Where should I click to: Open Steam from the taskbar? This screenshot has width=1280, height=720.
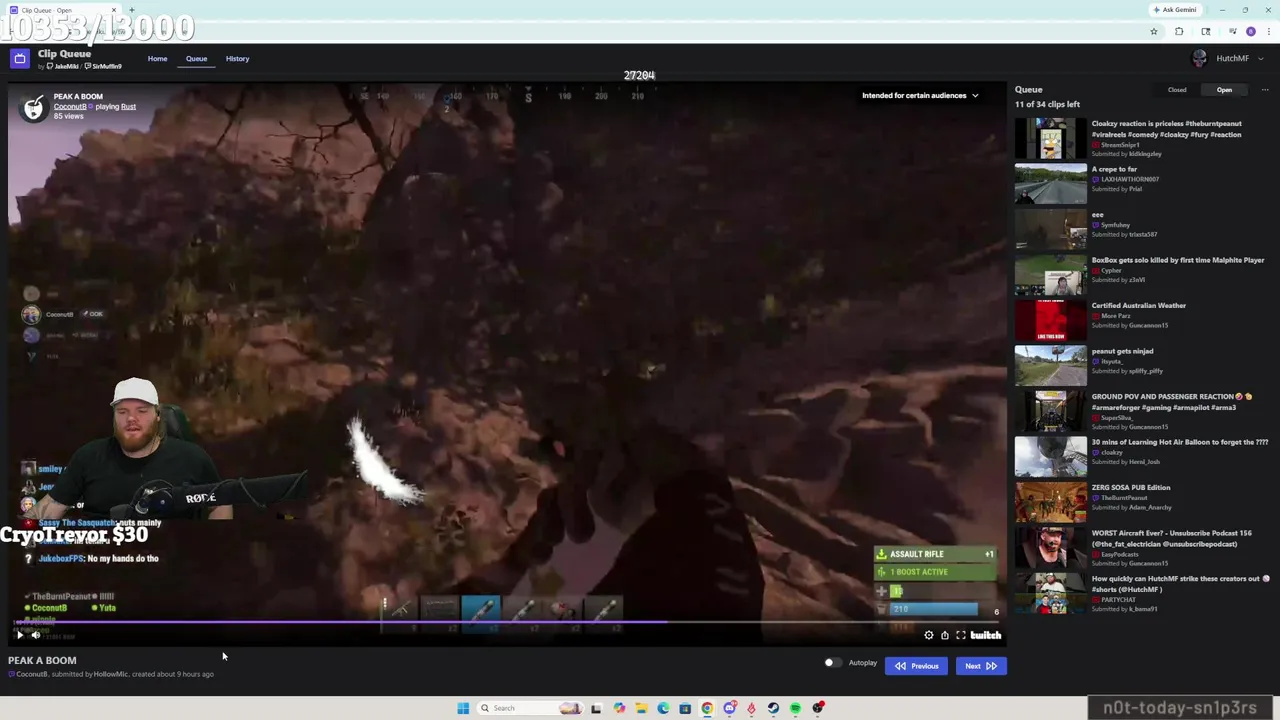(x=773, y=708)
